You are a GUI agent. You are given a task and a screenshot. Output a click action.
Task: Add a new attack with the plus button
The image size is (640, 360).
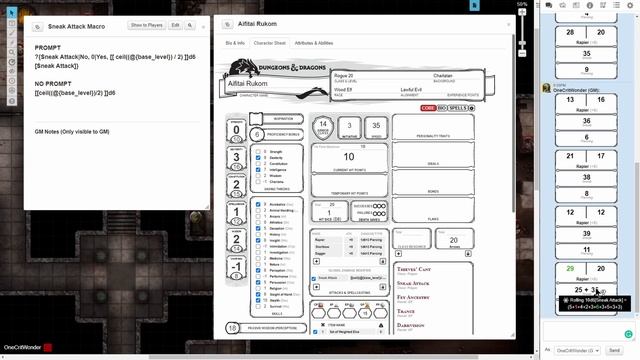316,261
